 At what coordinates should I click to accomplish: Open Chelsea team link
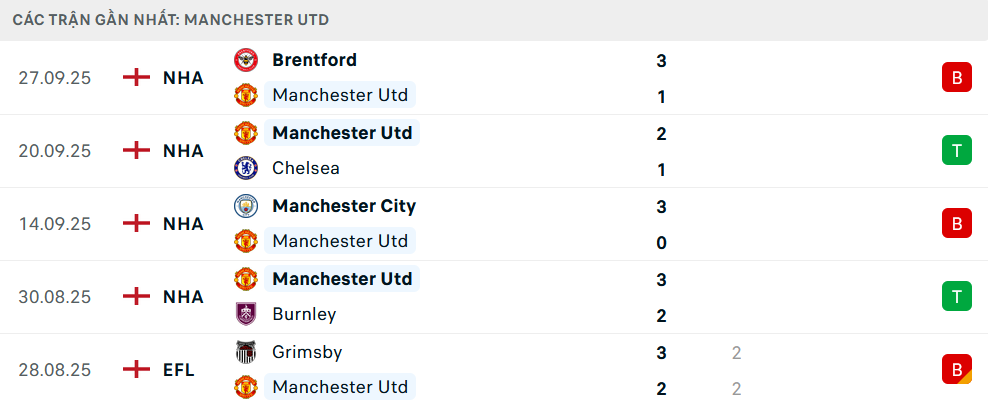(306, 168)
